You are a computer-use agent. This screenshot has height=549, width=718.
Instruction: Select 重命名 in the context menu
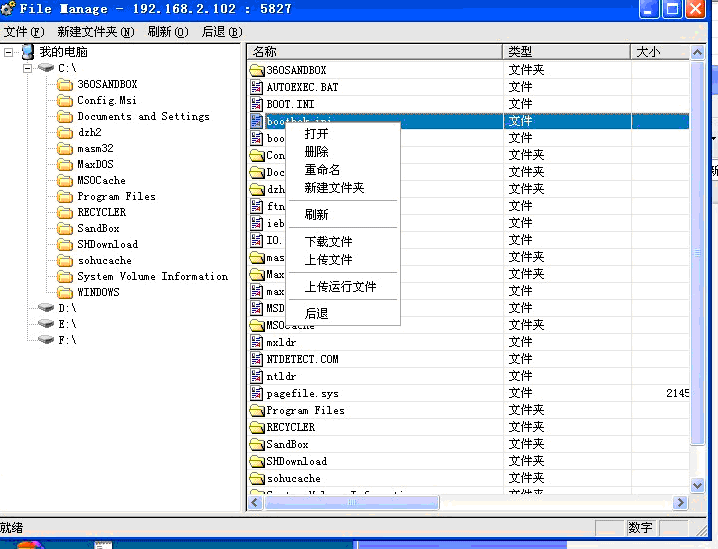(x=322, y=170)
